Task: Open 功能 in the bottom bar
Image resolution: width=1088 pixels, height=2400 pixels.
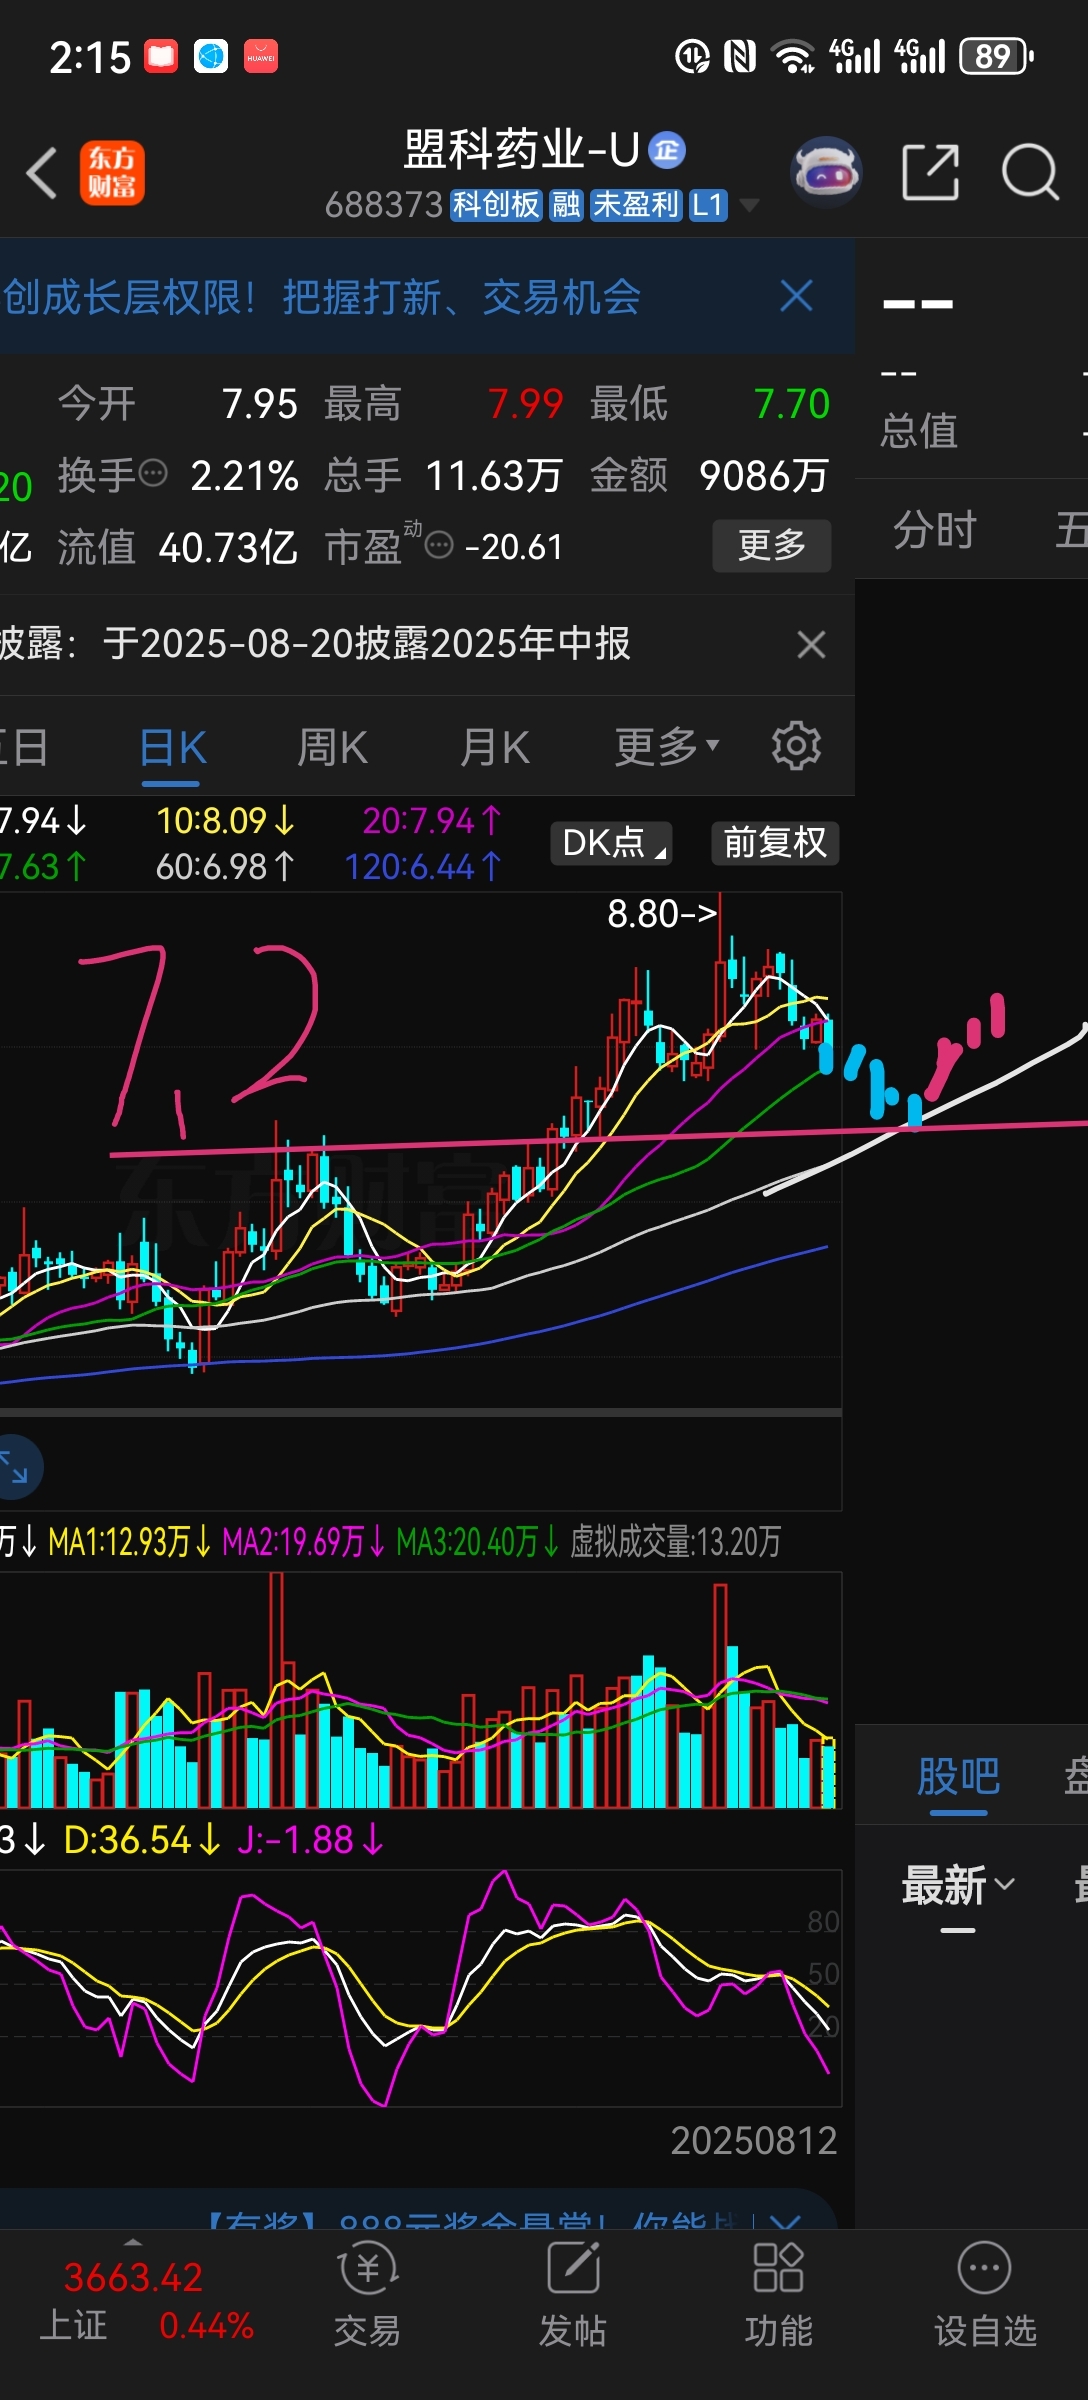Action: [779, 2294]
